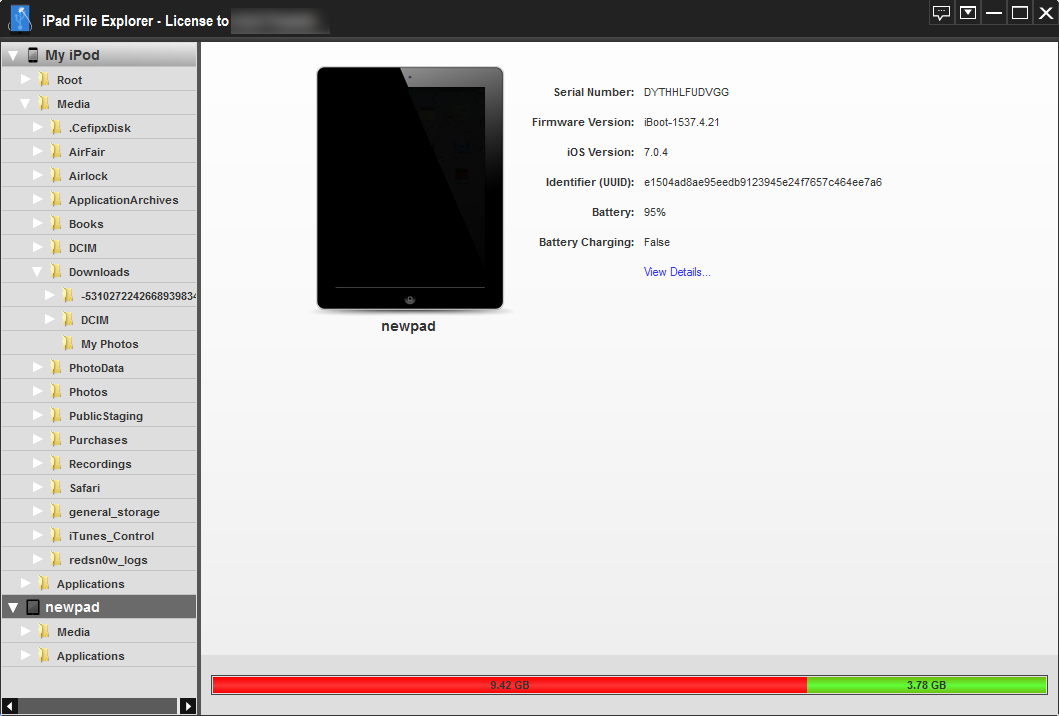Click the general_storage folder icon

tap(57, 511)
